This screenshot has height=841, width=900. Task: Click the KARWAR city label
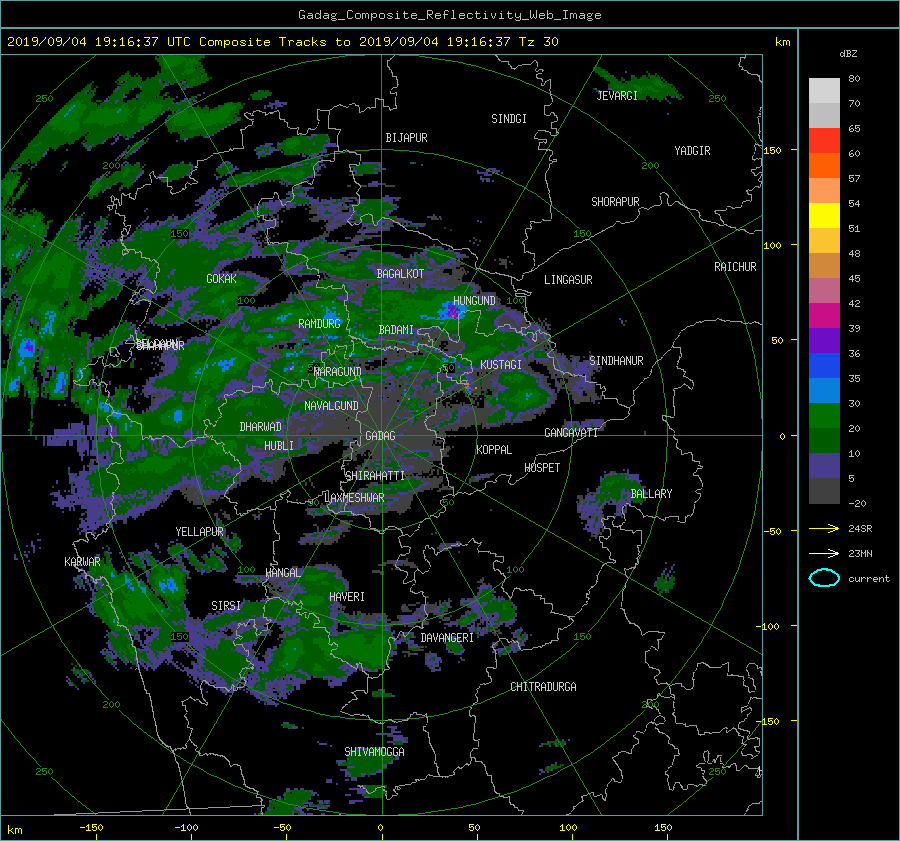[x=82, y=561]
